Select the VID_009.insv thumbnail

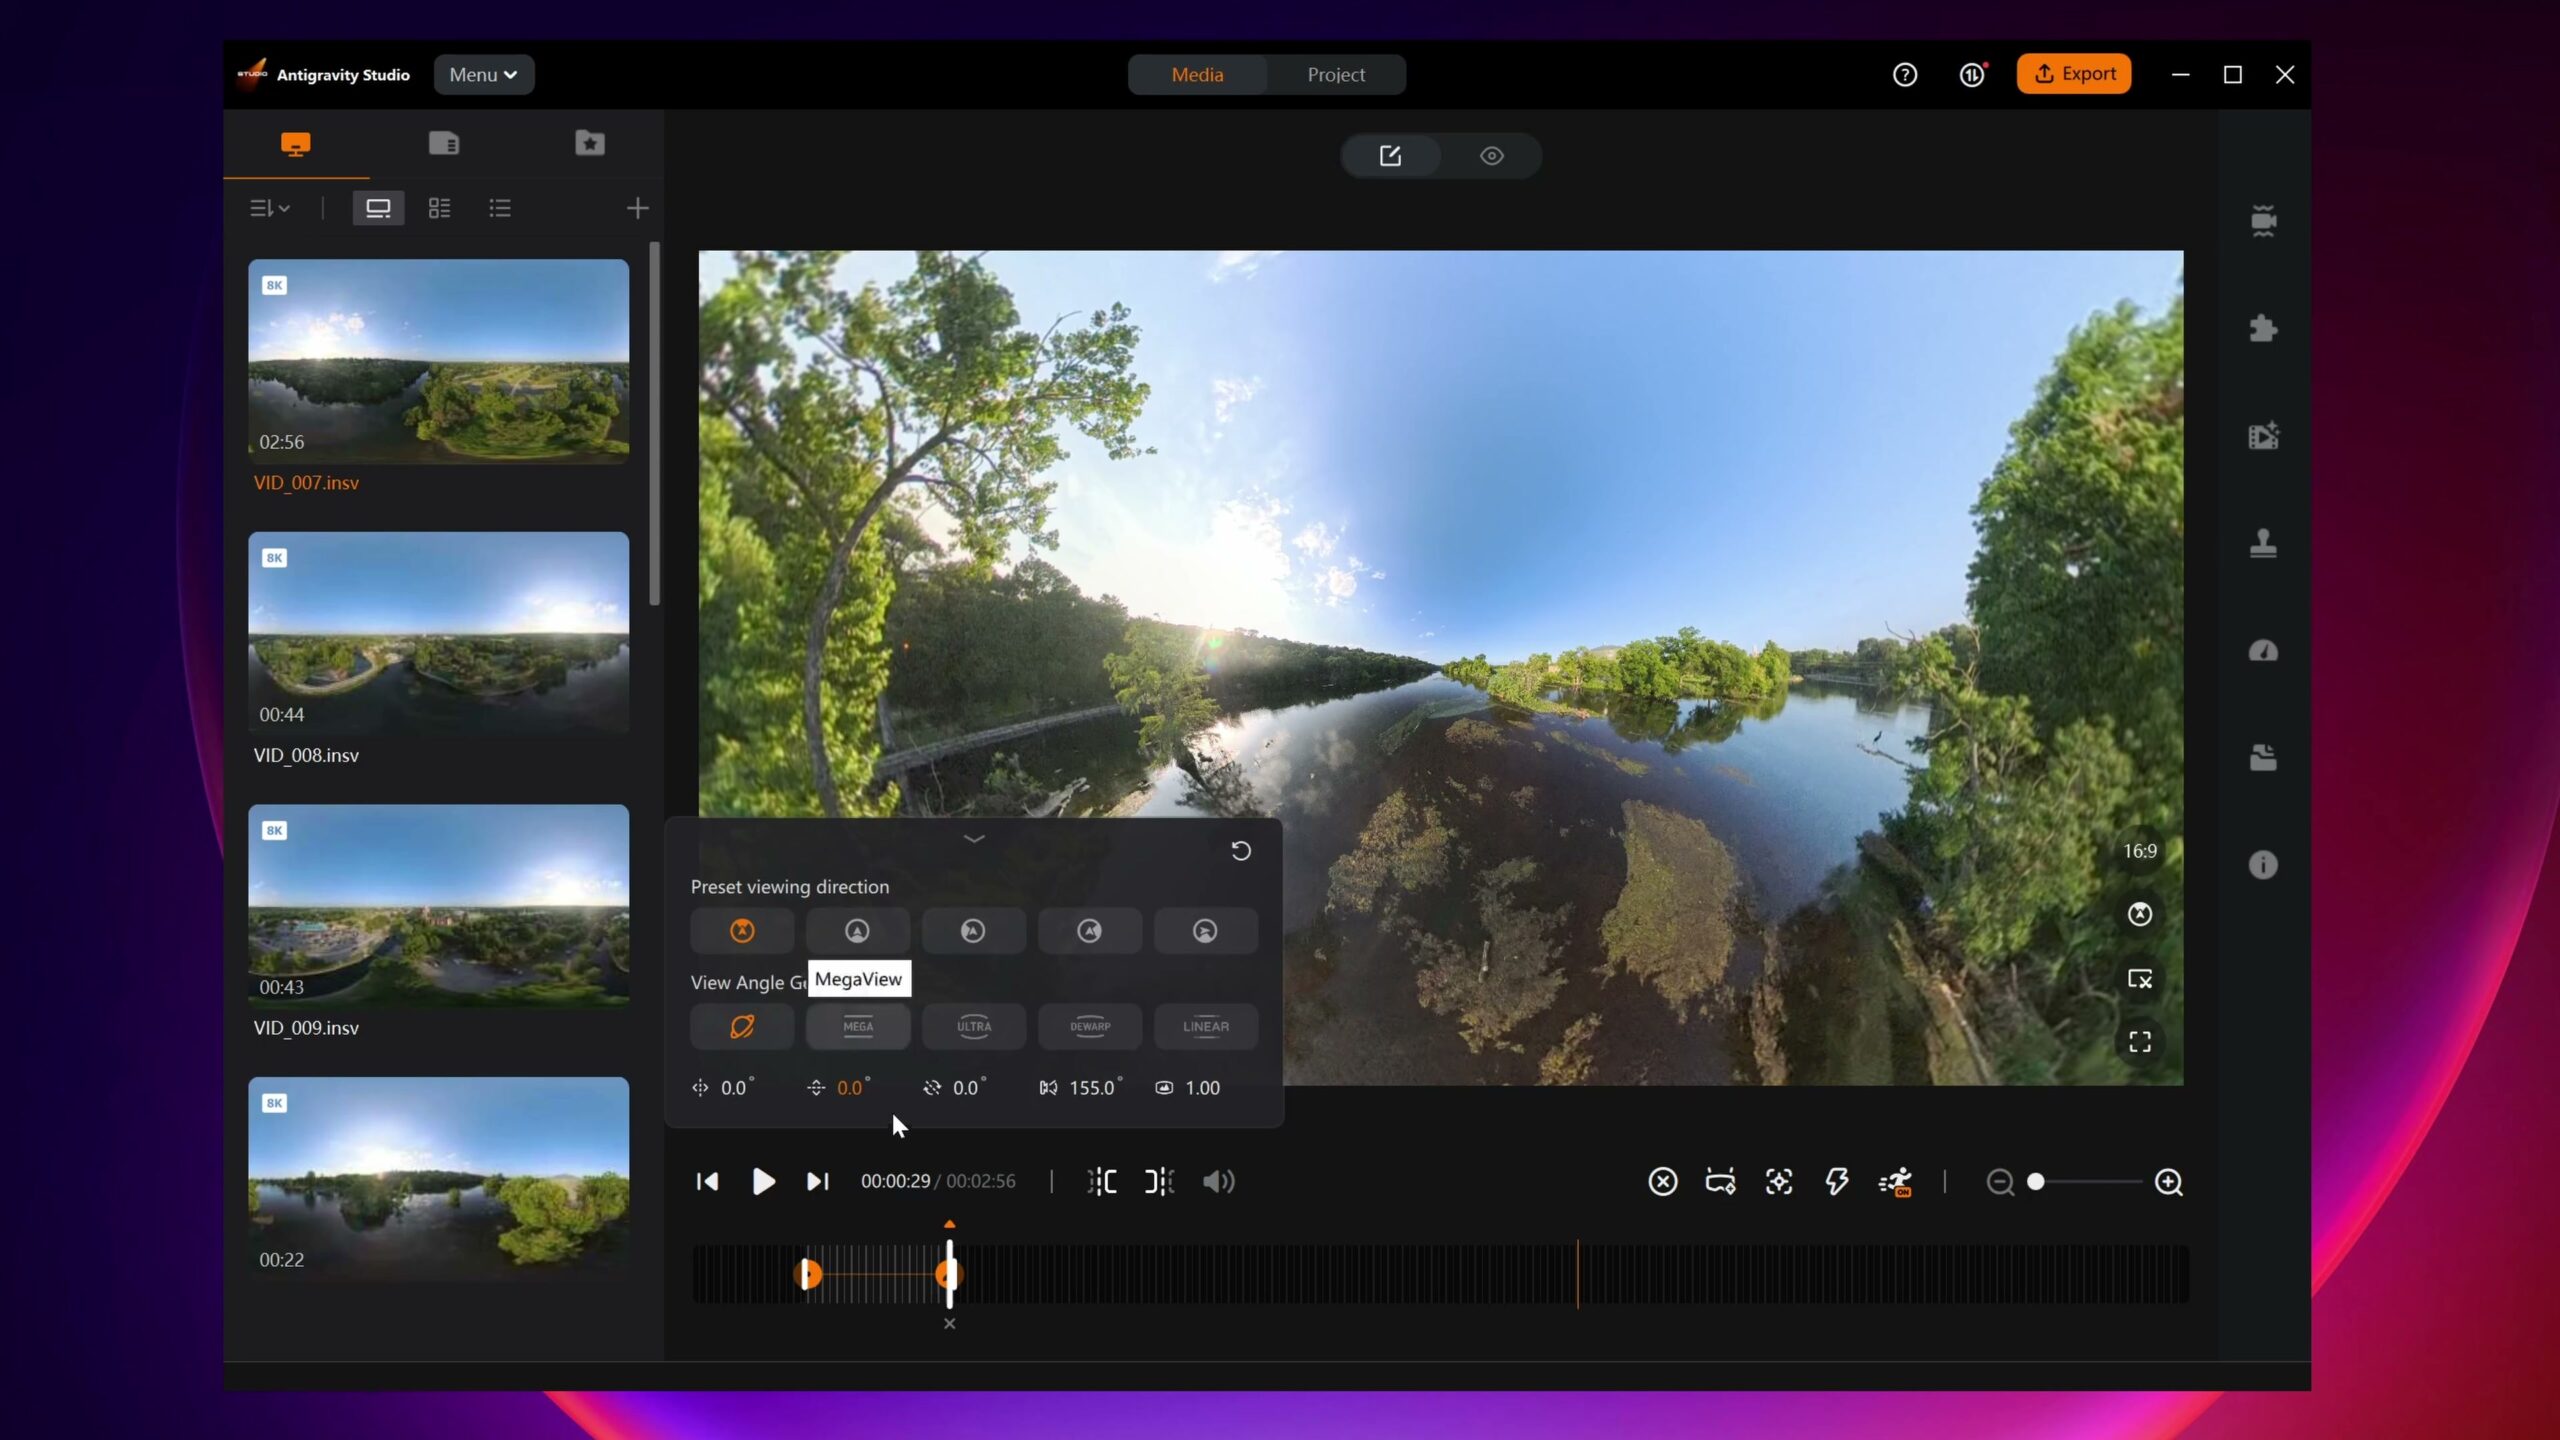(x=439, y=906)
